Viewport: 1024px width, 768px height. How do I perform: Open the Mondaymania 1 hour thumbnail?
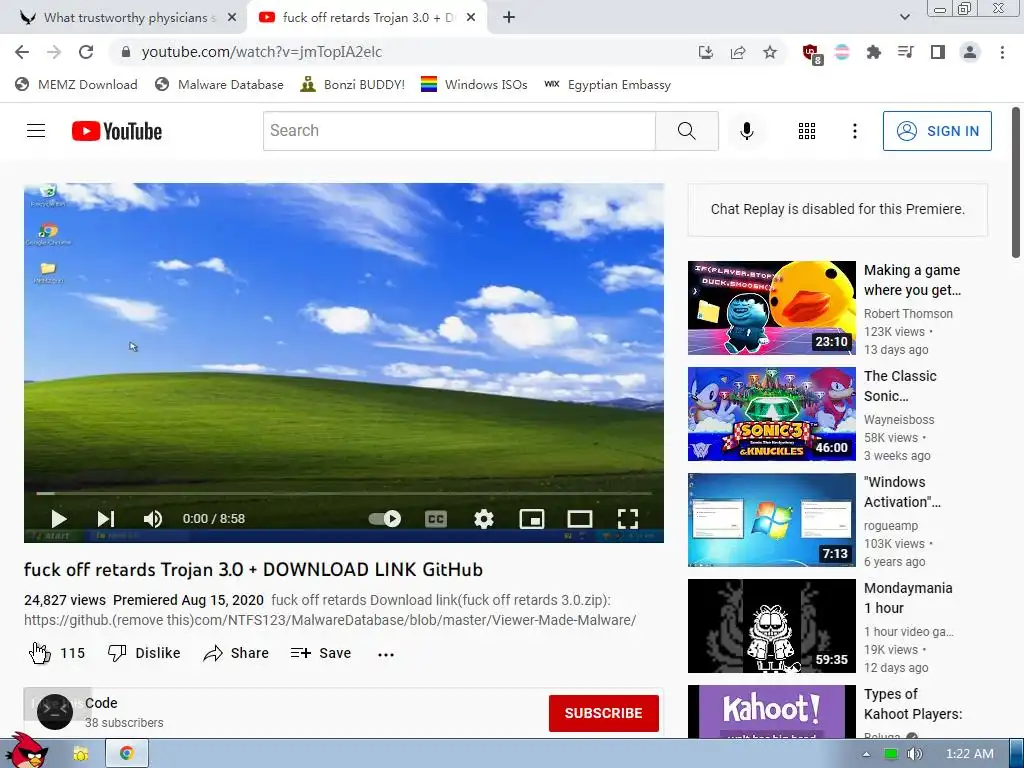point(771,626)
